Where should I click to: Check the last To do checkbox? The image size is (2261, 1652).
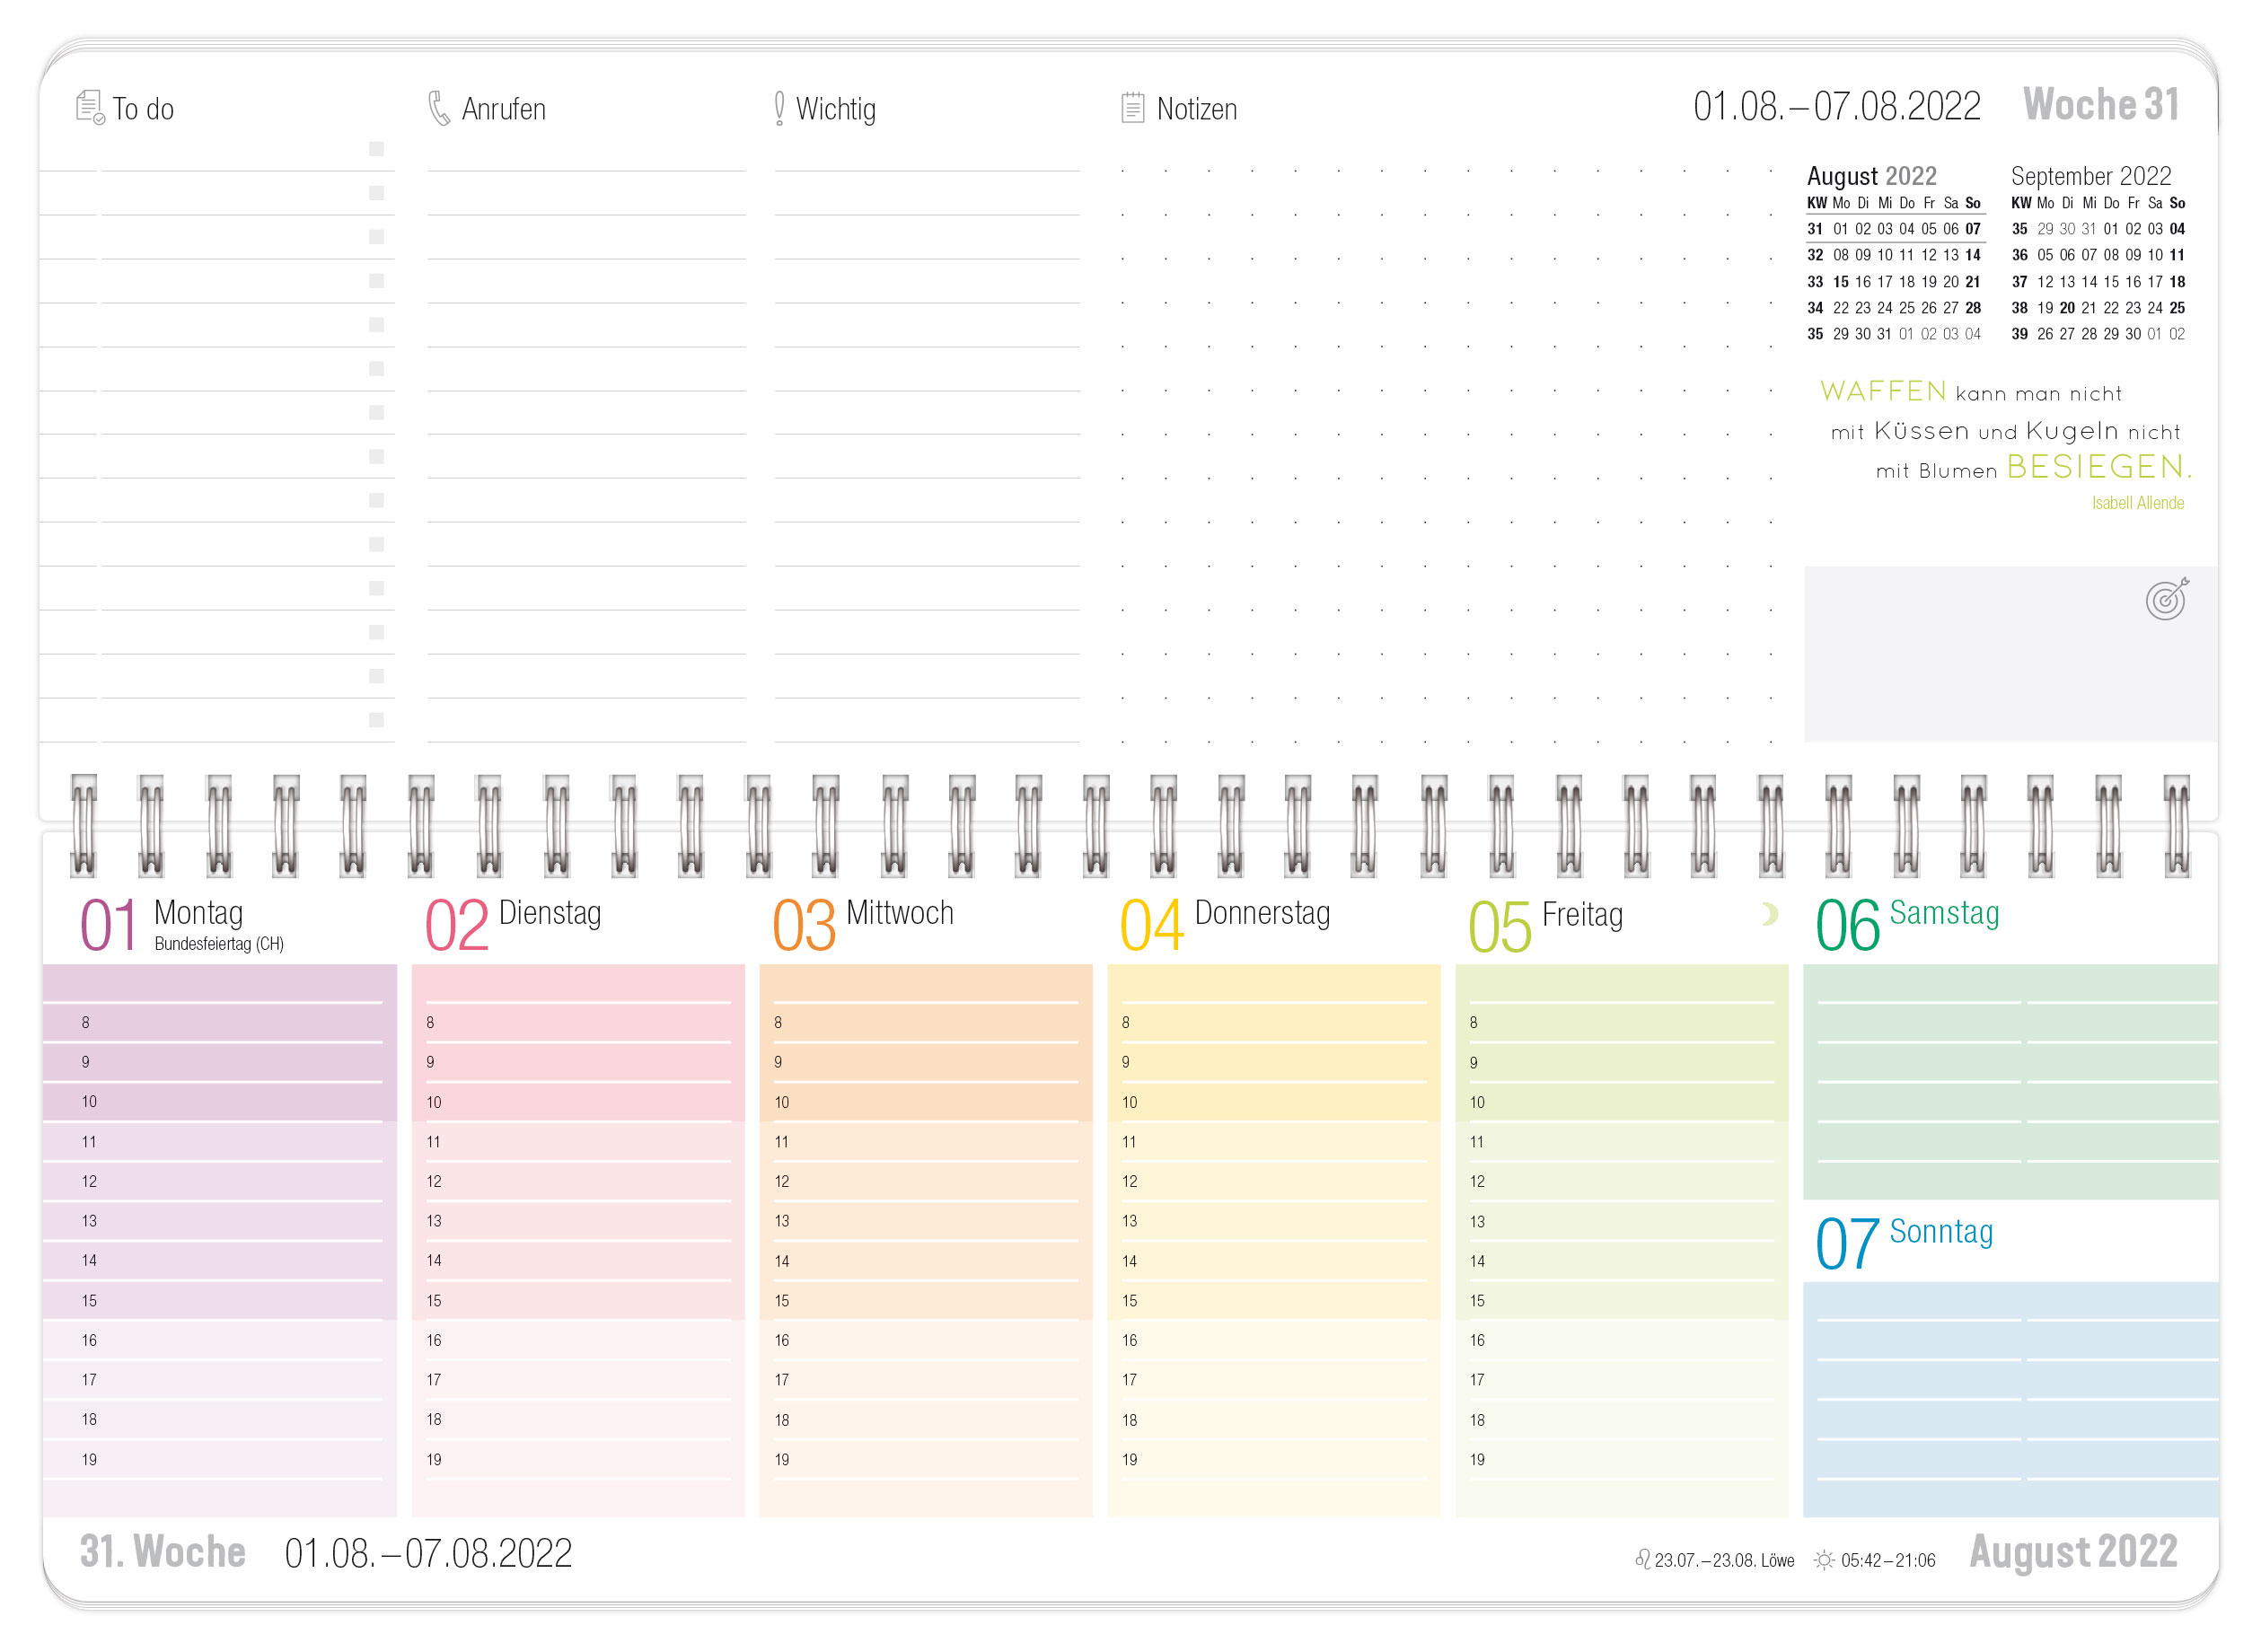pyautogui.click(x=377, y=720)
